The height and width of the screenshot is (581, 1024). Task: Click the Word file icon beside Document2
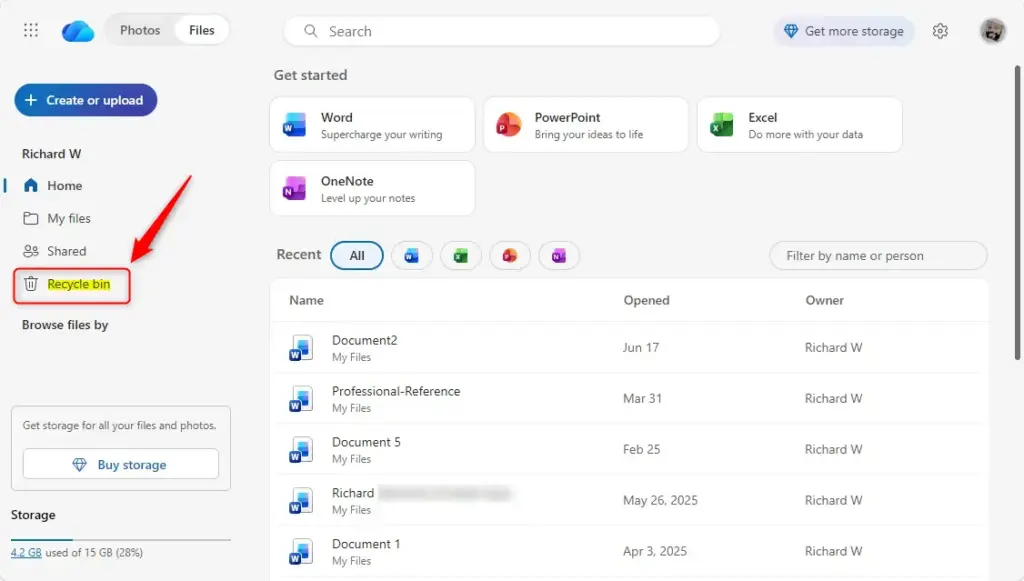pyautogui.click(x=301, y=348)
